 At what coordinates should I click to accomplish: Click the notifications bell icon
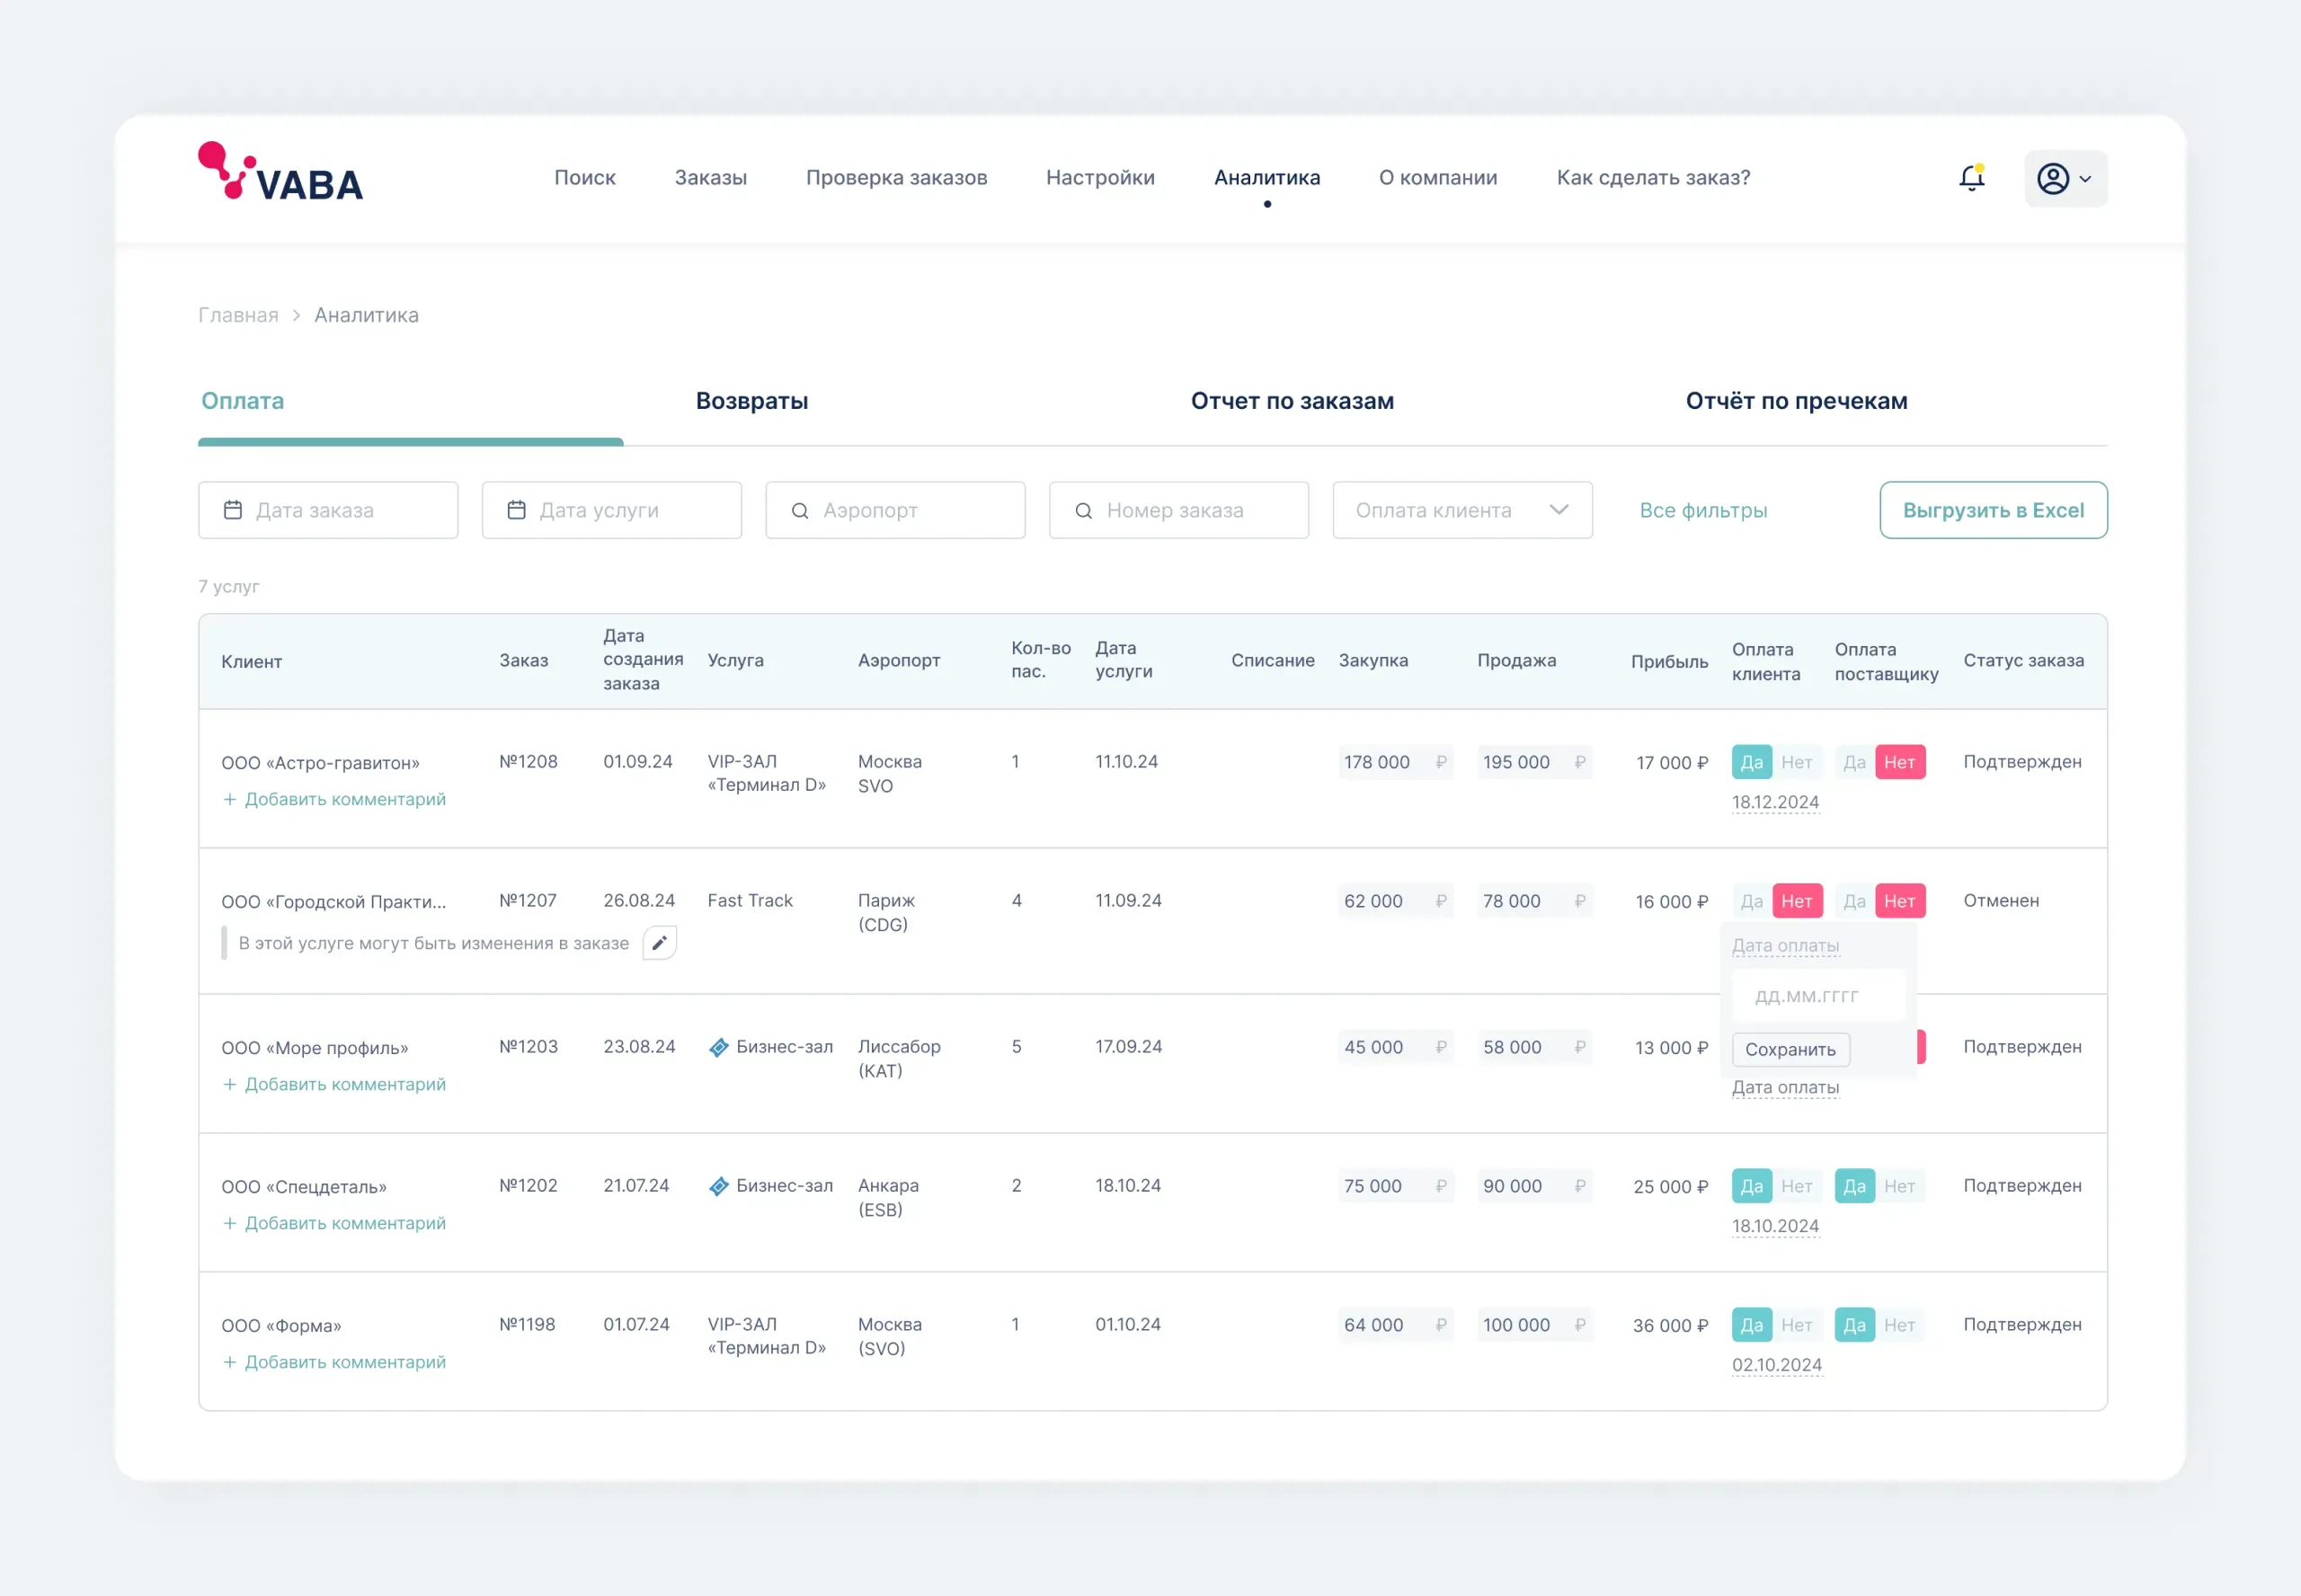[1971, 178]
